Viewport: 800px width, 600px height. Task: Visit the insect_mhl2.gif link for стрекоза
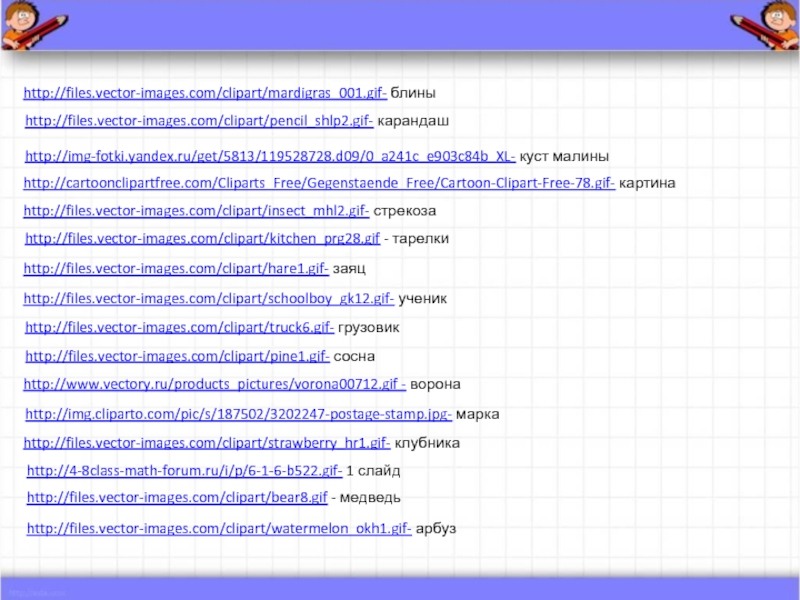[196, 212]
